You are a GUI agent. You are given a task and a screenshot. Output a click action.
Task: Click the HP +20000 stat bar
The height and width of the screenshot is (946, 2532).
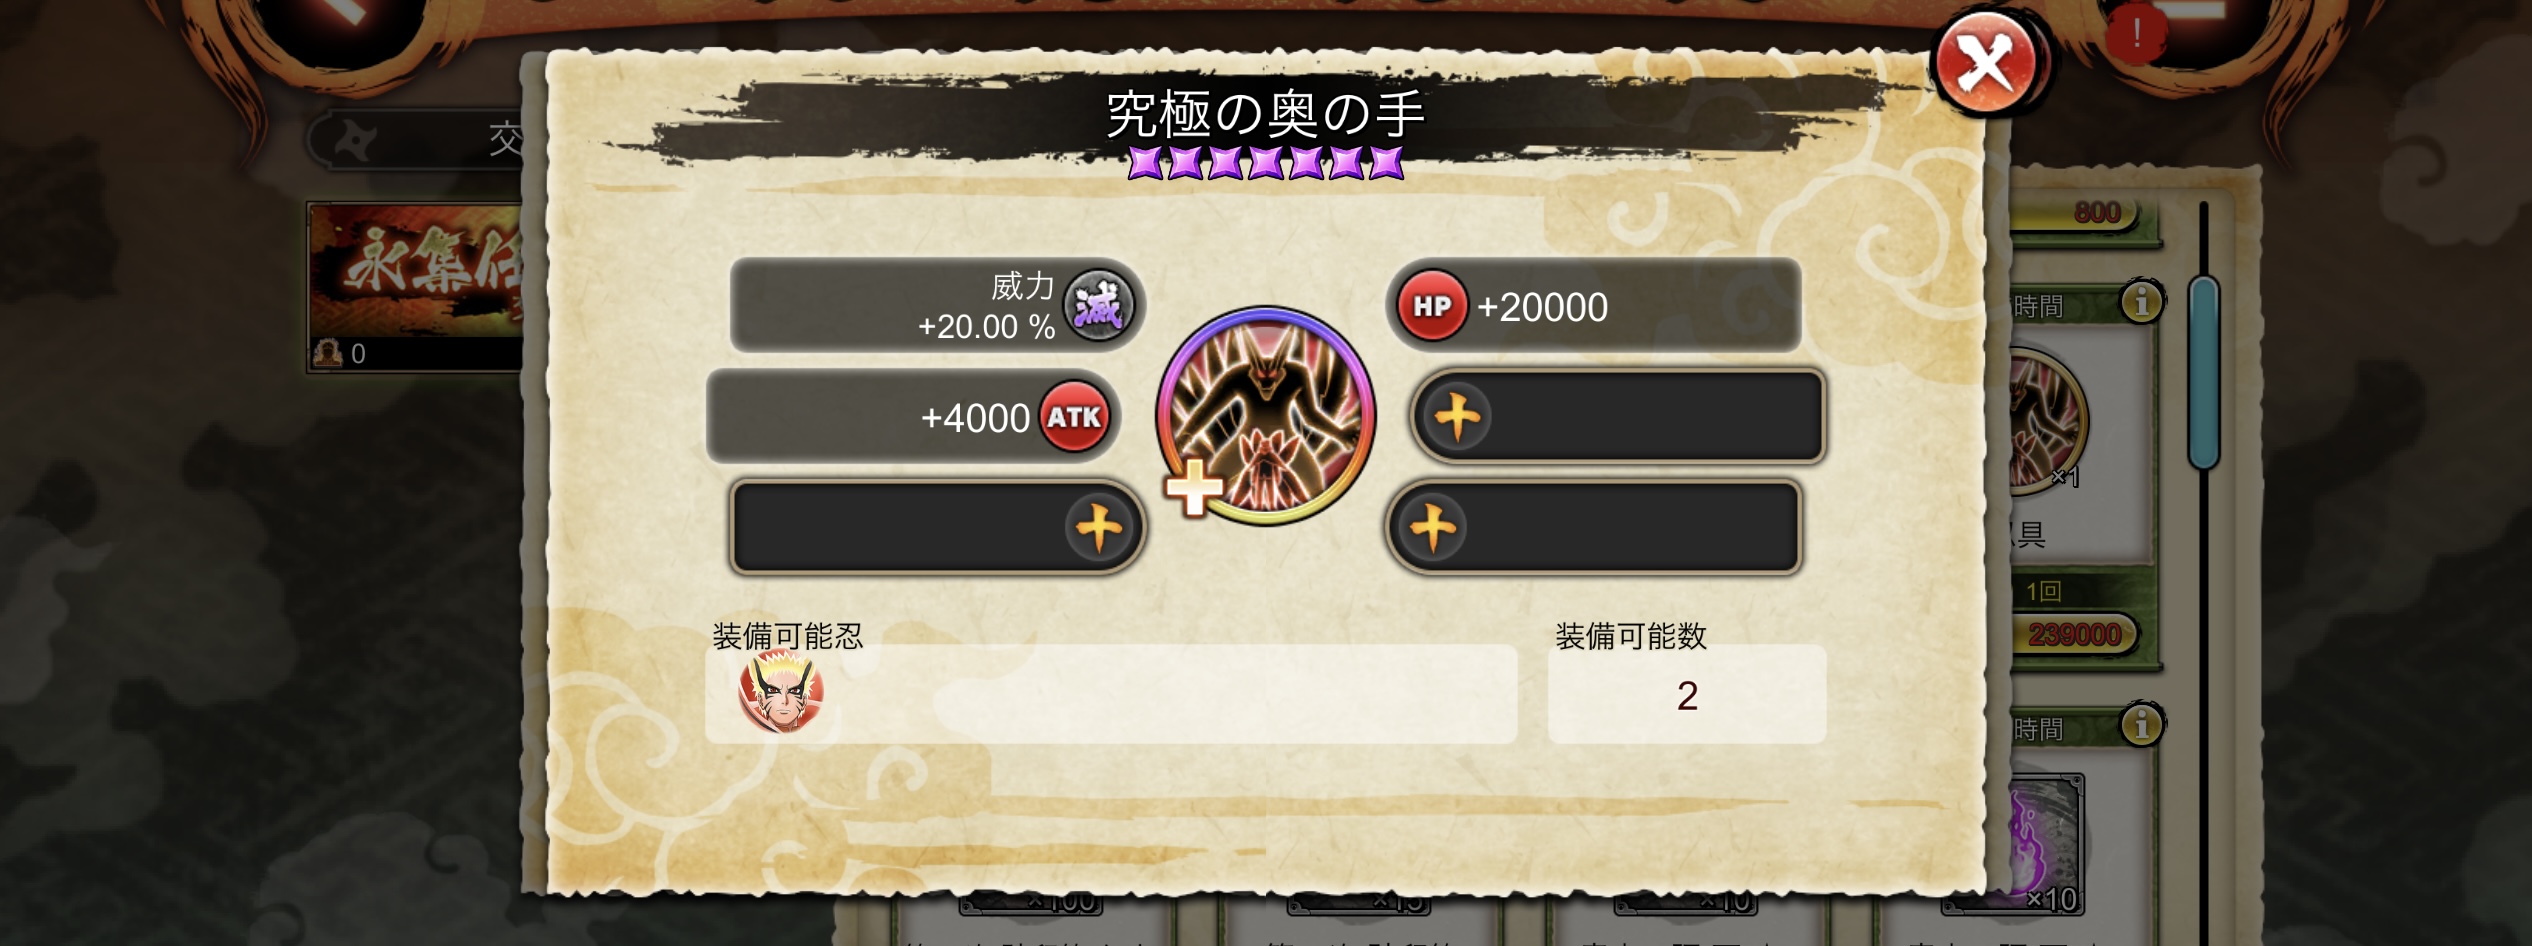coord(1593,305)
